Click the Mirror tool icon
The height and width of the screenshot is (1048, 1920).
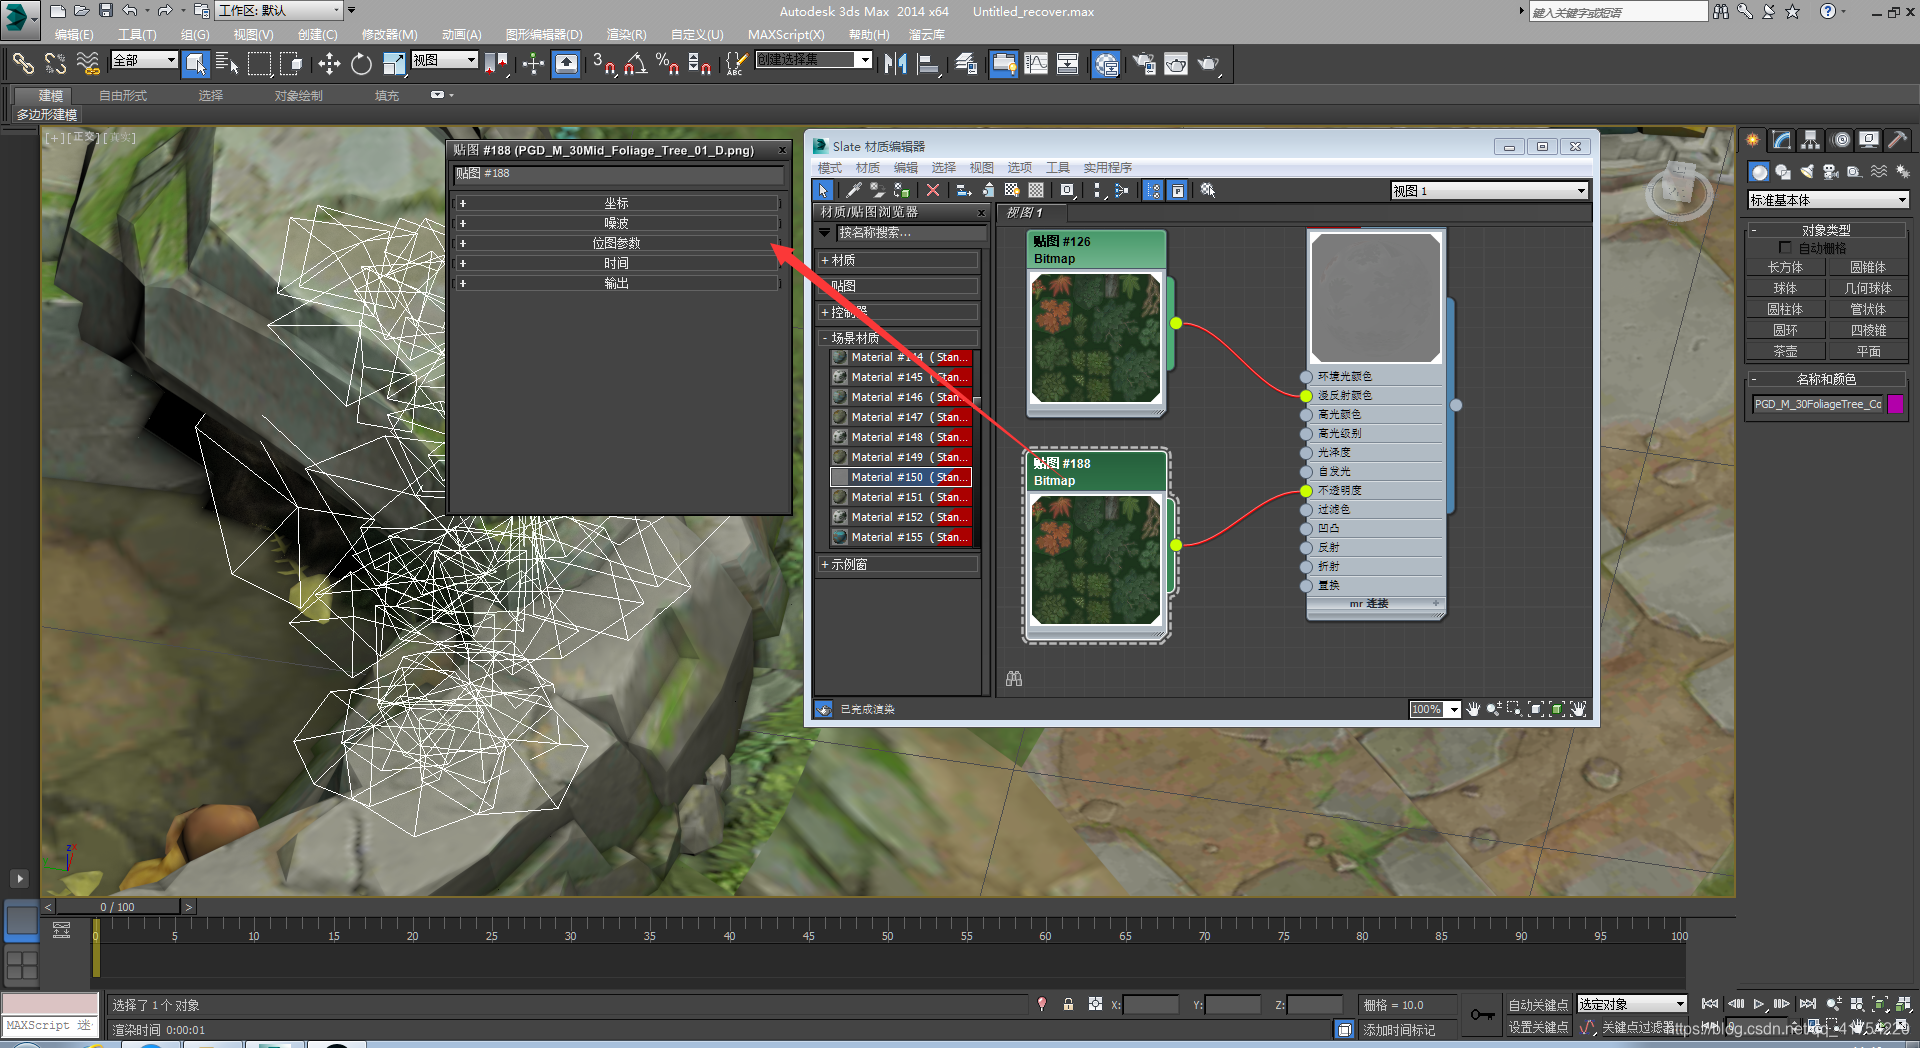(x=895, y=64)
